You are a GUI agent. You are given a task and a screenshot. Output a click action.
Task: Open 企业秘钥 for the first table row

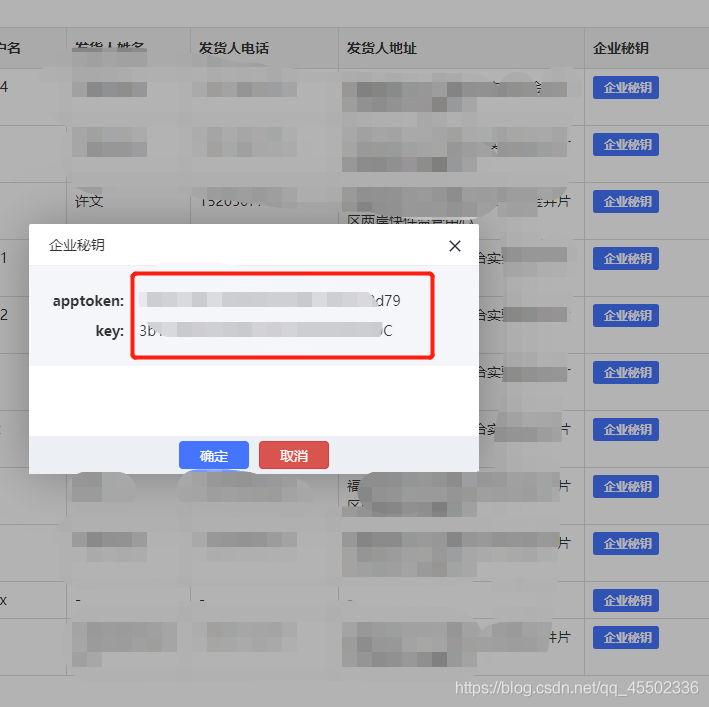626,88
